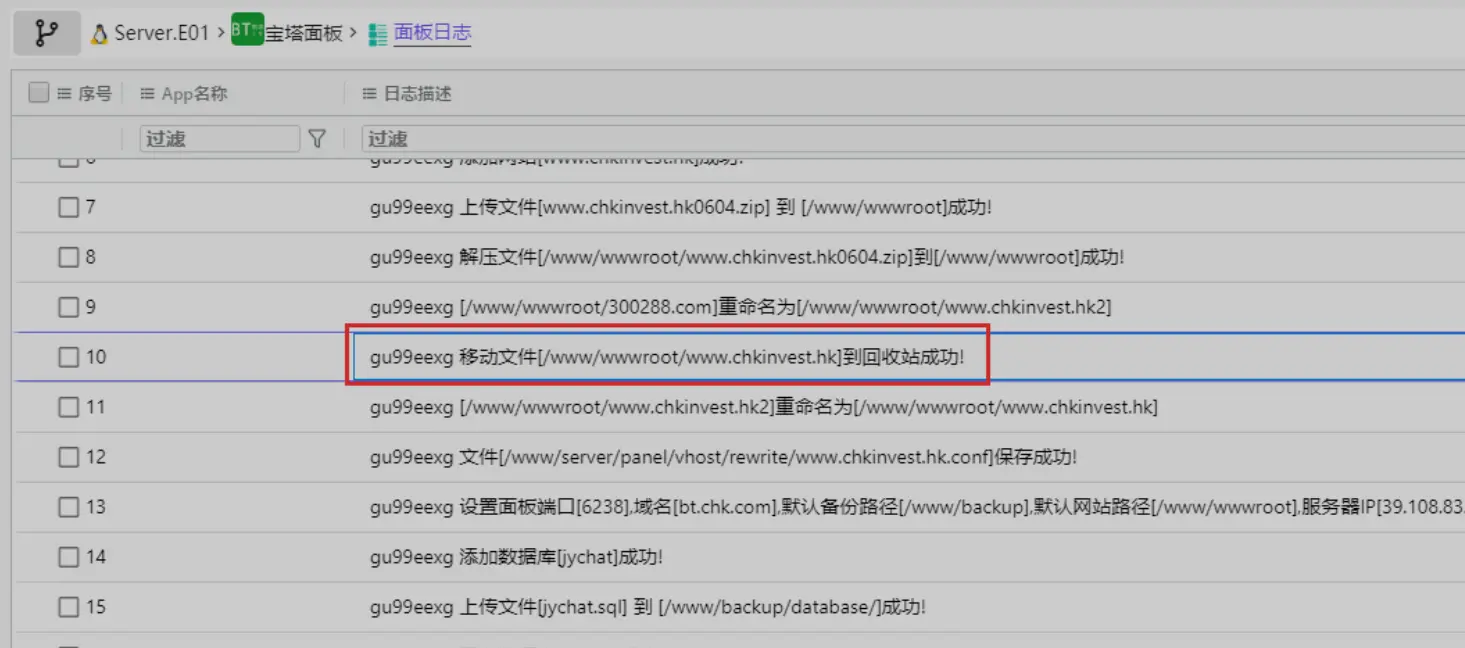The width and height of the screenshot is (1465, 648).
Task: Check the checkbox for row 11
Action: click(x=68, y=407)
